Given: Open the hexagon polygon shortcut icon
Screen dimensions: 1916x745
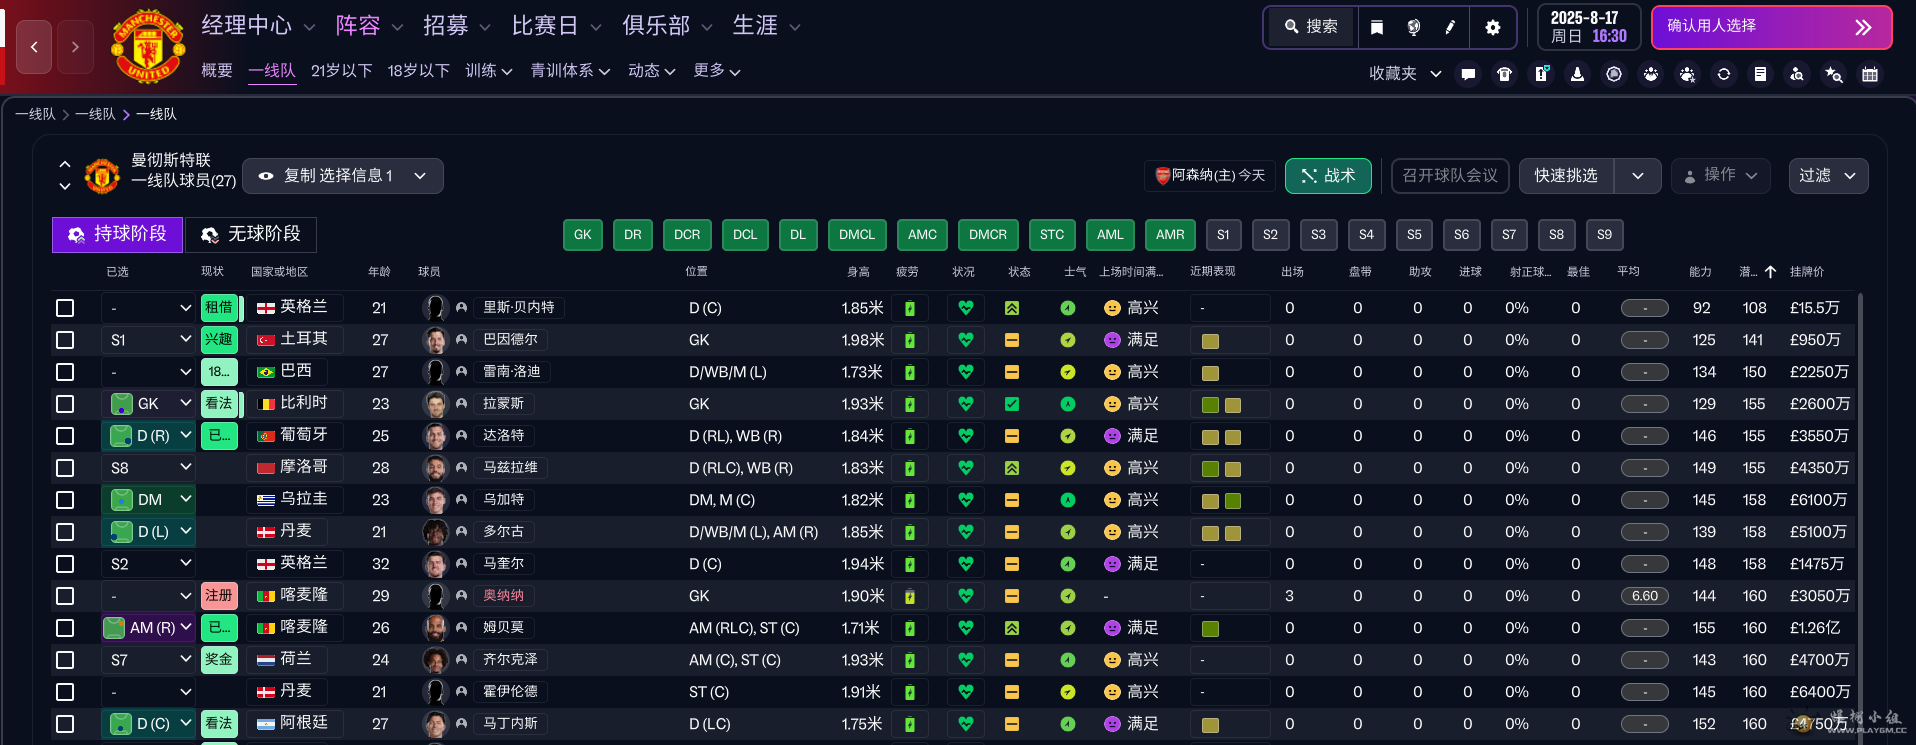Looking at the screenshot, I should (x=1614, y=74).
